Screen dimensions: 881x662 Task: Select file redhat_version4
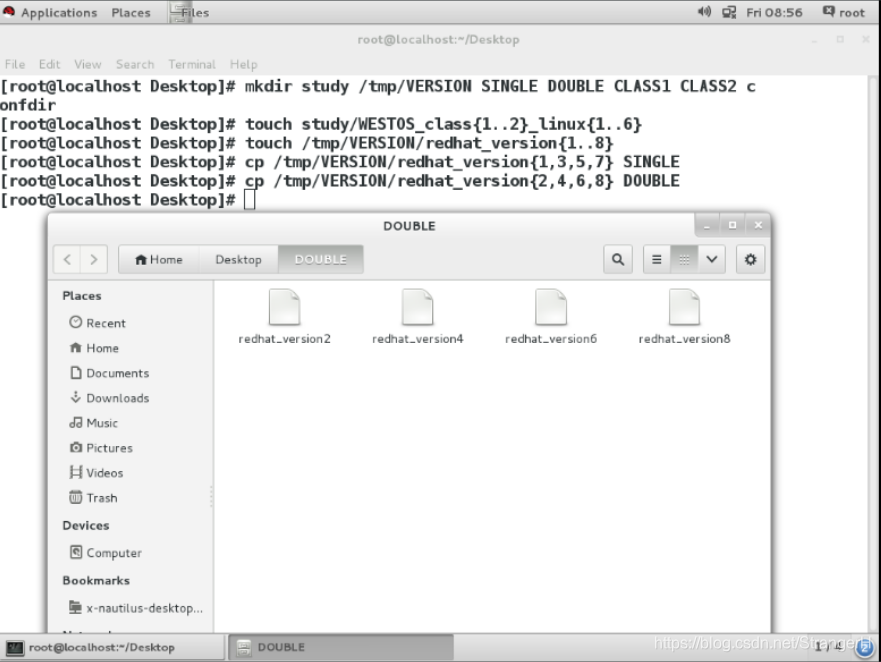coord(417,317)
